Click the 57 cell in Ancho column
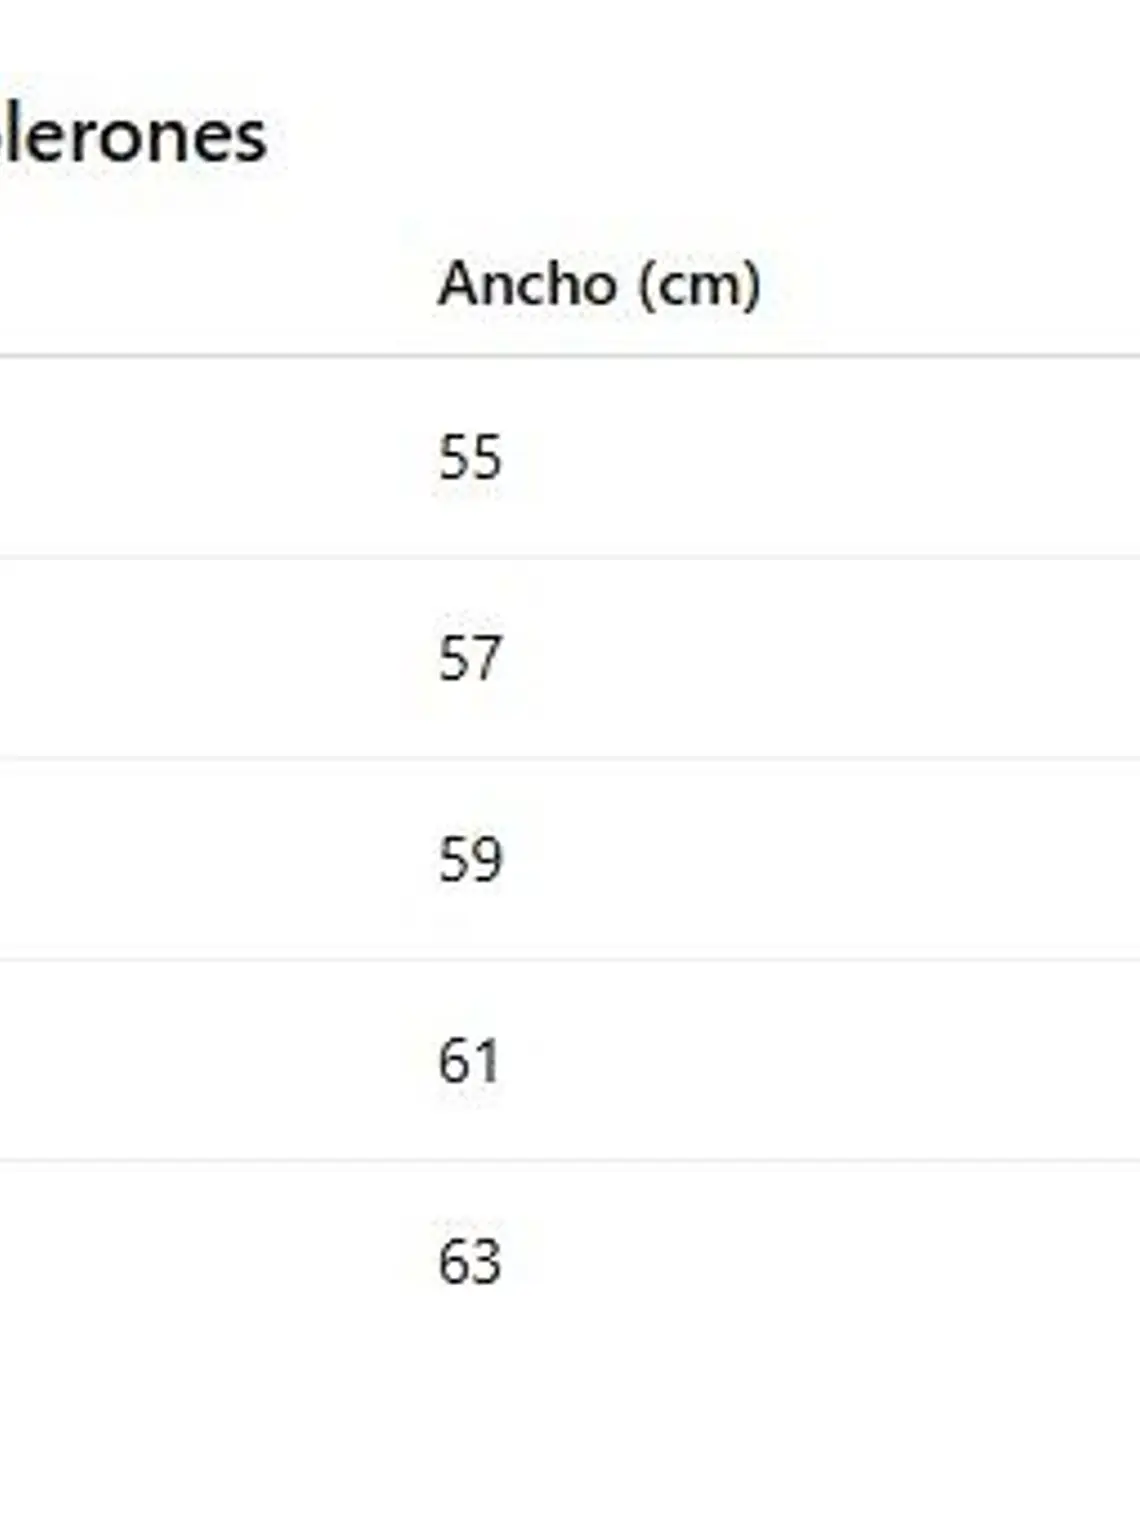The height and width of the screenshot is (1520, 1140). click(470, 659)
